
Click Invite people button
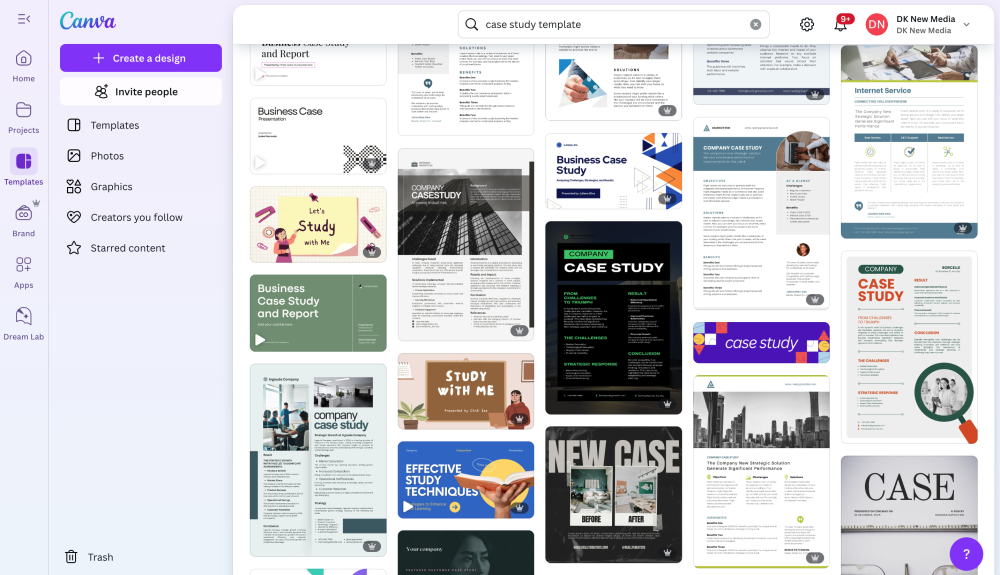click(x=141, y=92)
